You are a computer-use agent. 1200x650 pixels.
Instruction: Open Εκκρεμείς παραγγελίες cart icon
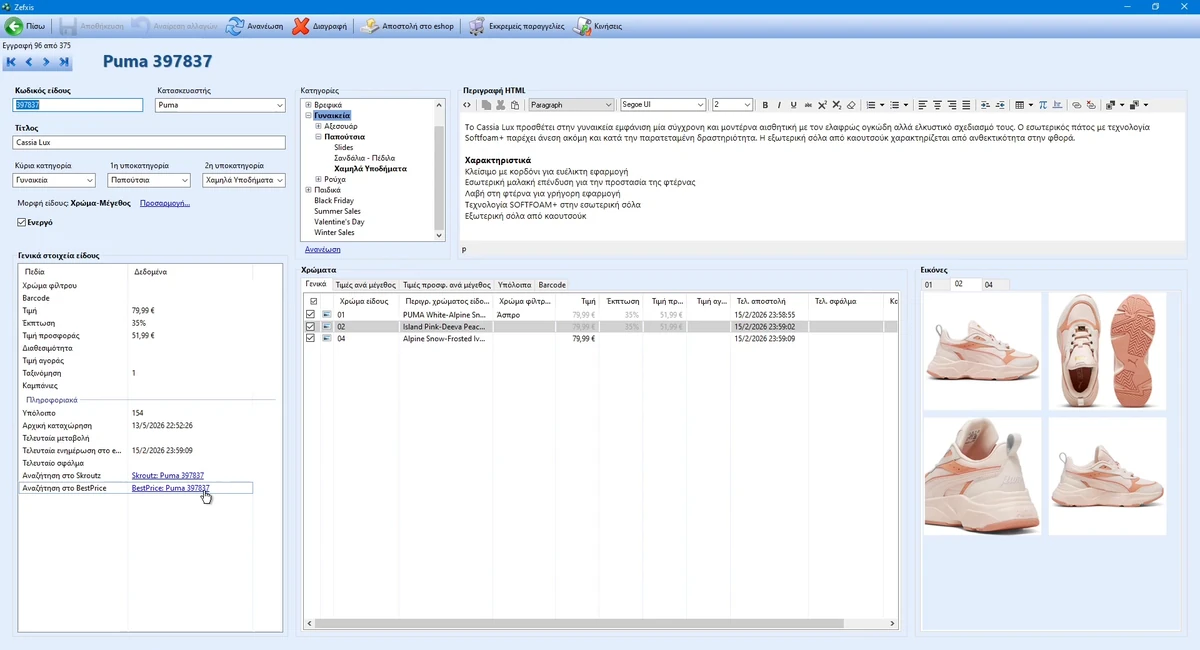(x=477, y=27)
